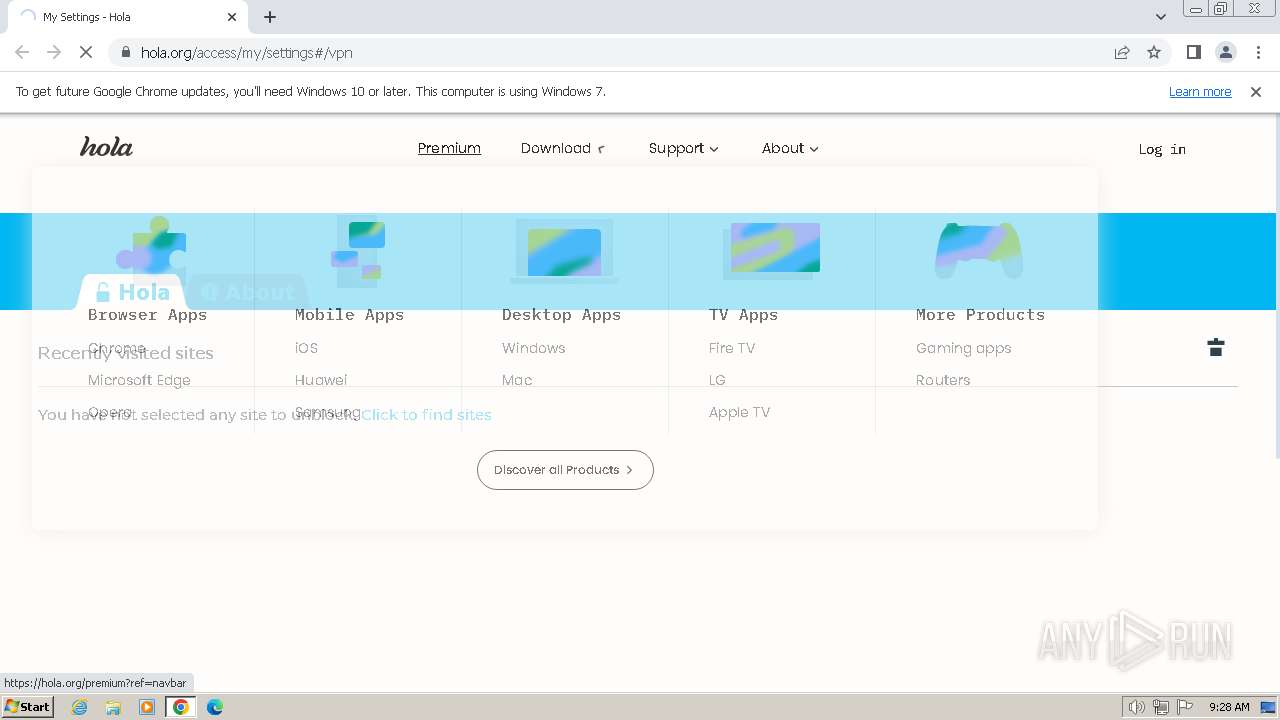Click the Mobile Apps icon
This screenshot has height=720, width=1280.
click(x=358, y=250)
